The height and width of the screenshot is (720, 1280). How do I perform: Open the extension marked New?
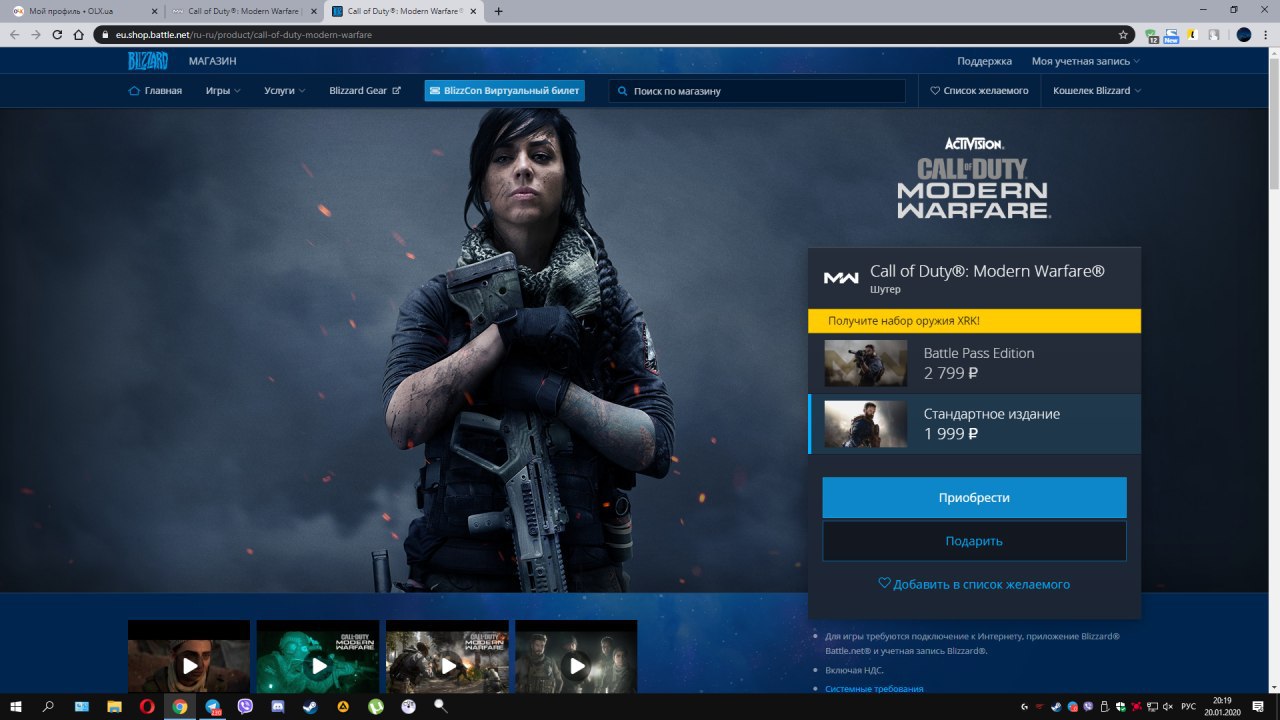coord(1171,35)
